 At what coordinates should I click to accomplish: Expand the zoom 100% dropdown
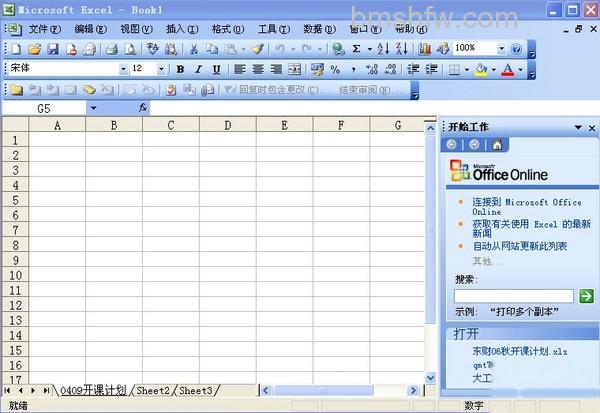(x=501, y=49)
